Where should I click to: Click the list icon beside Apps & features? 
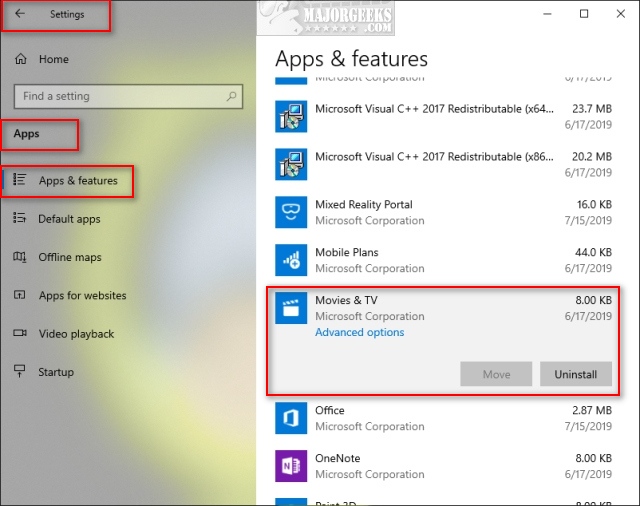point(20,180)
